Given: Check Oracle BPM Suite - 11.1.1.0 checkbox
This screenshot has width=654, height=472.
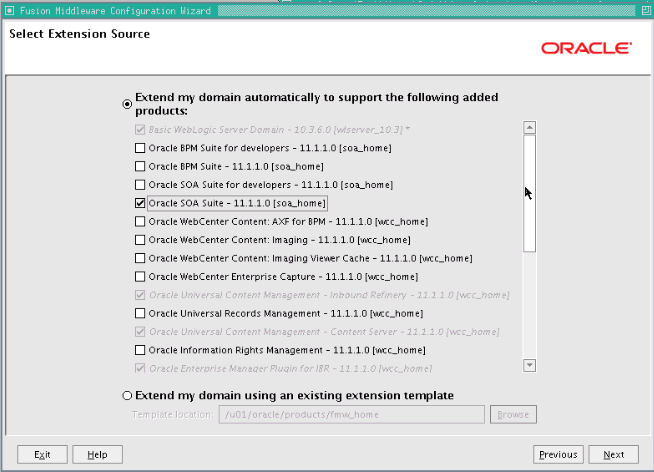Looking at the screenshot, I should point(140,166).
